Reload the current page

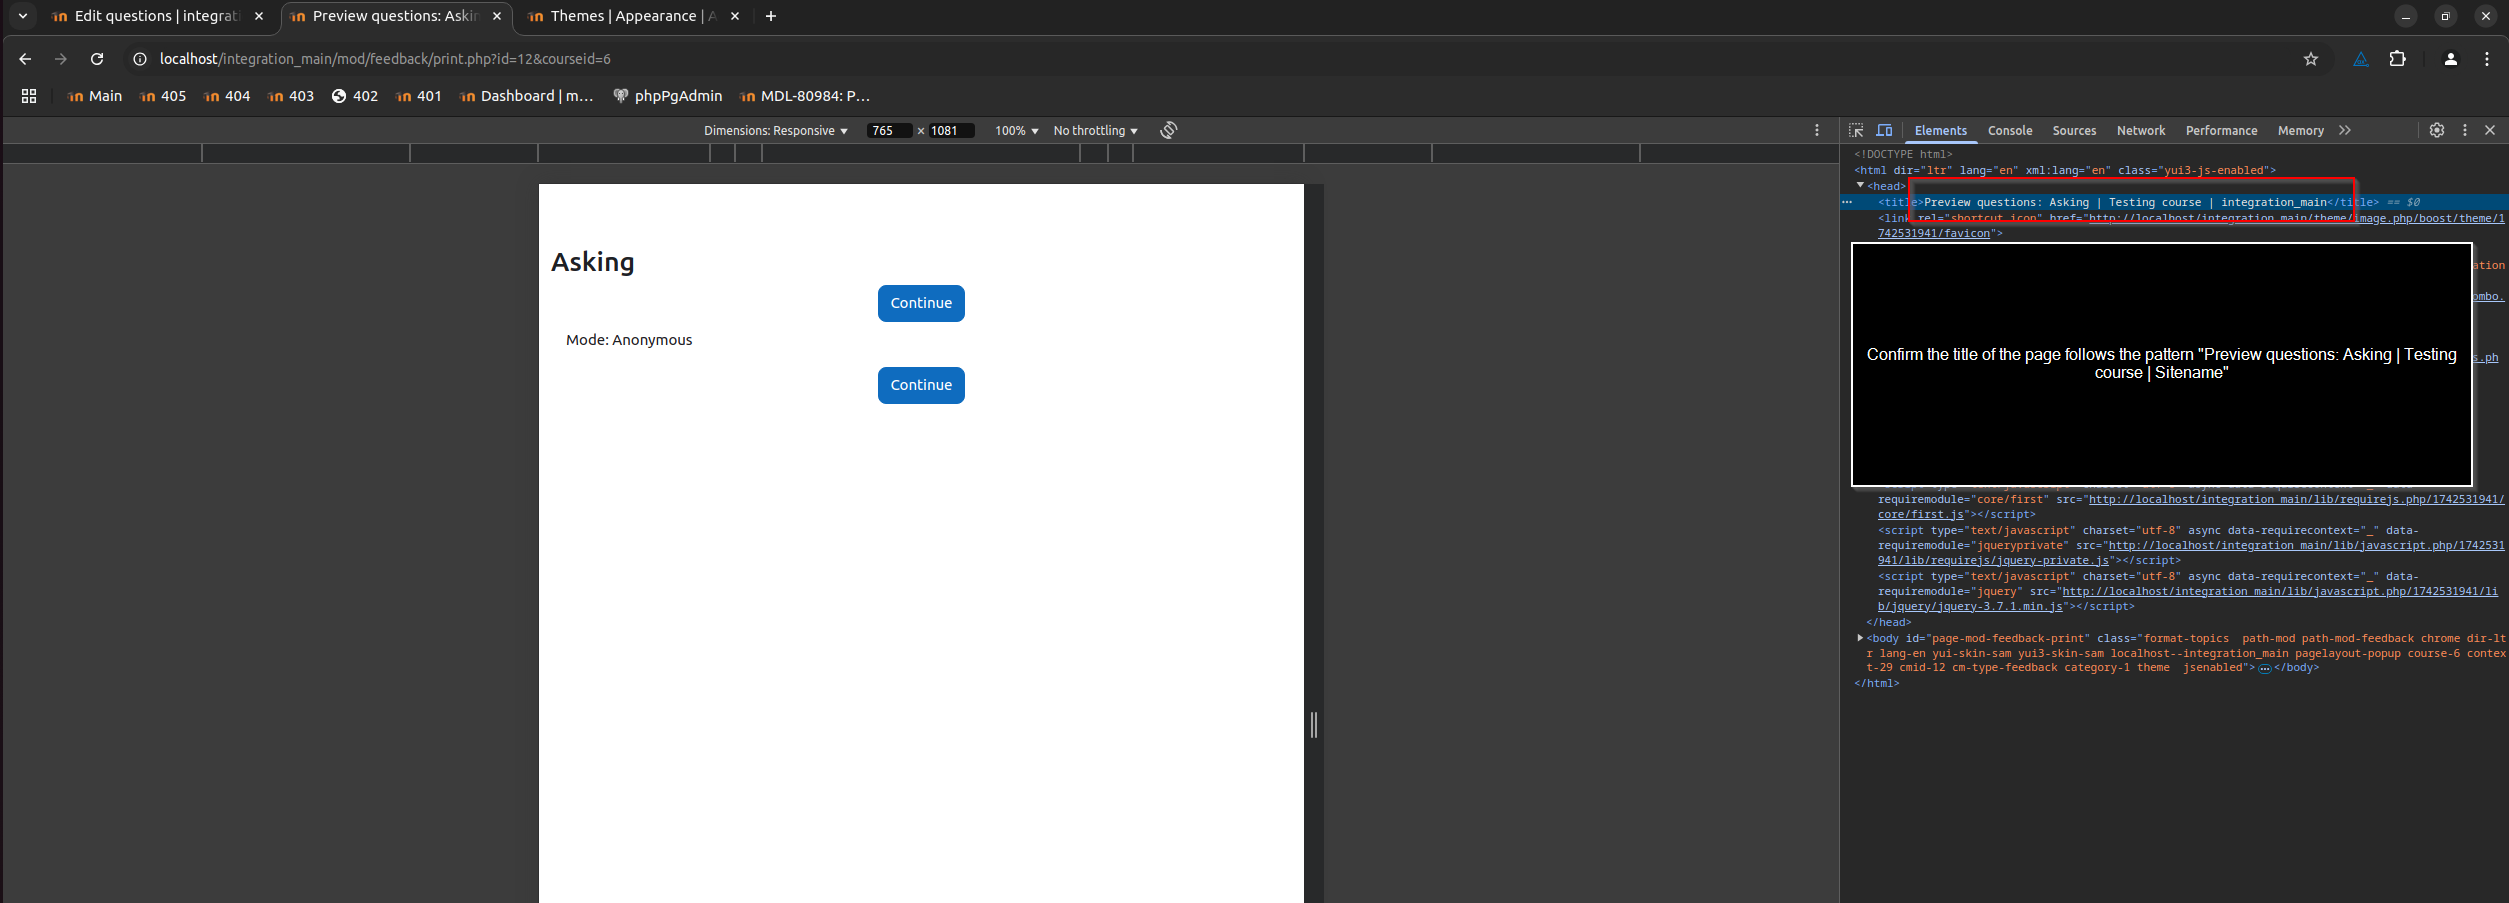(x=97, y=59)
